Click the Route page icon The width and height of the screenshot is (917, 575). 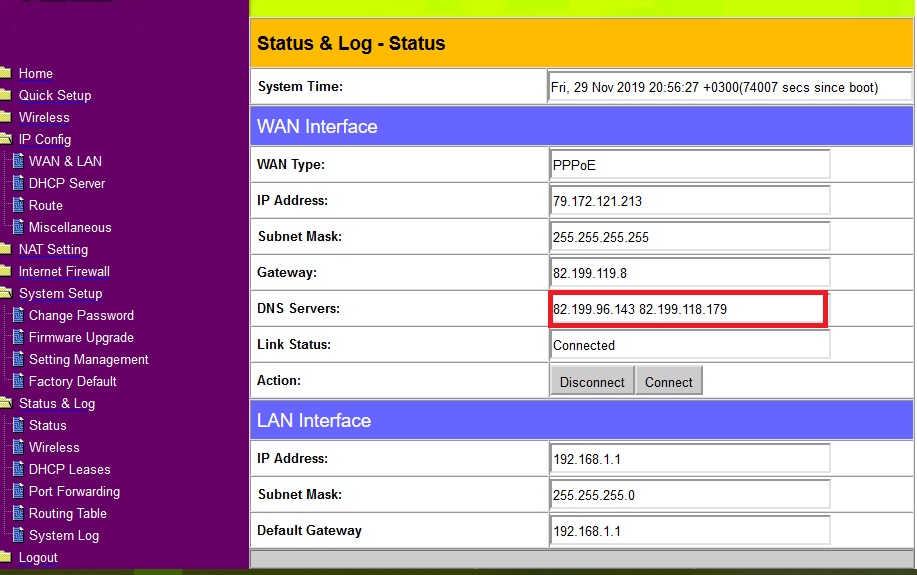[x=19, y=205]
